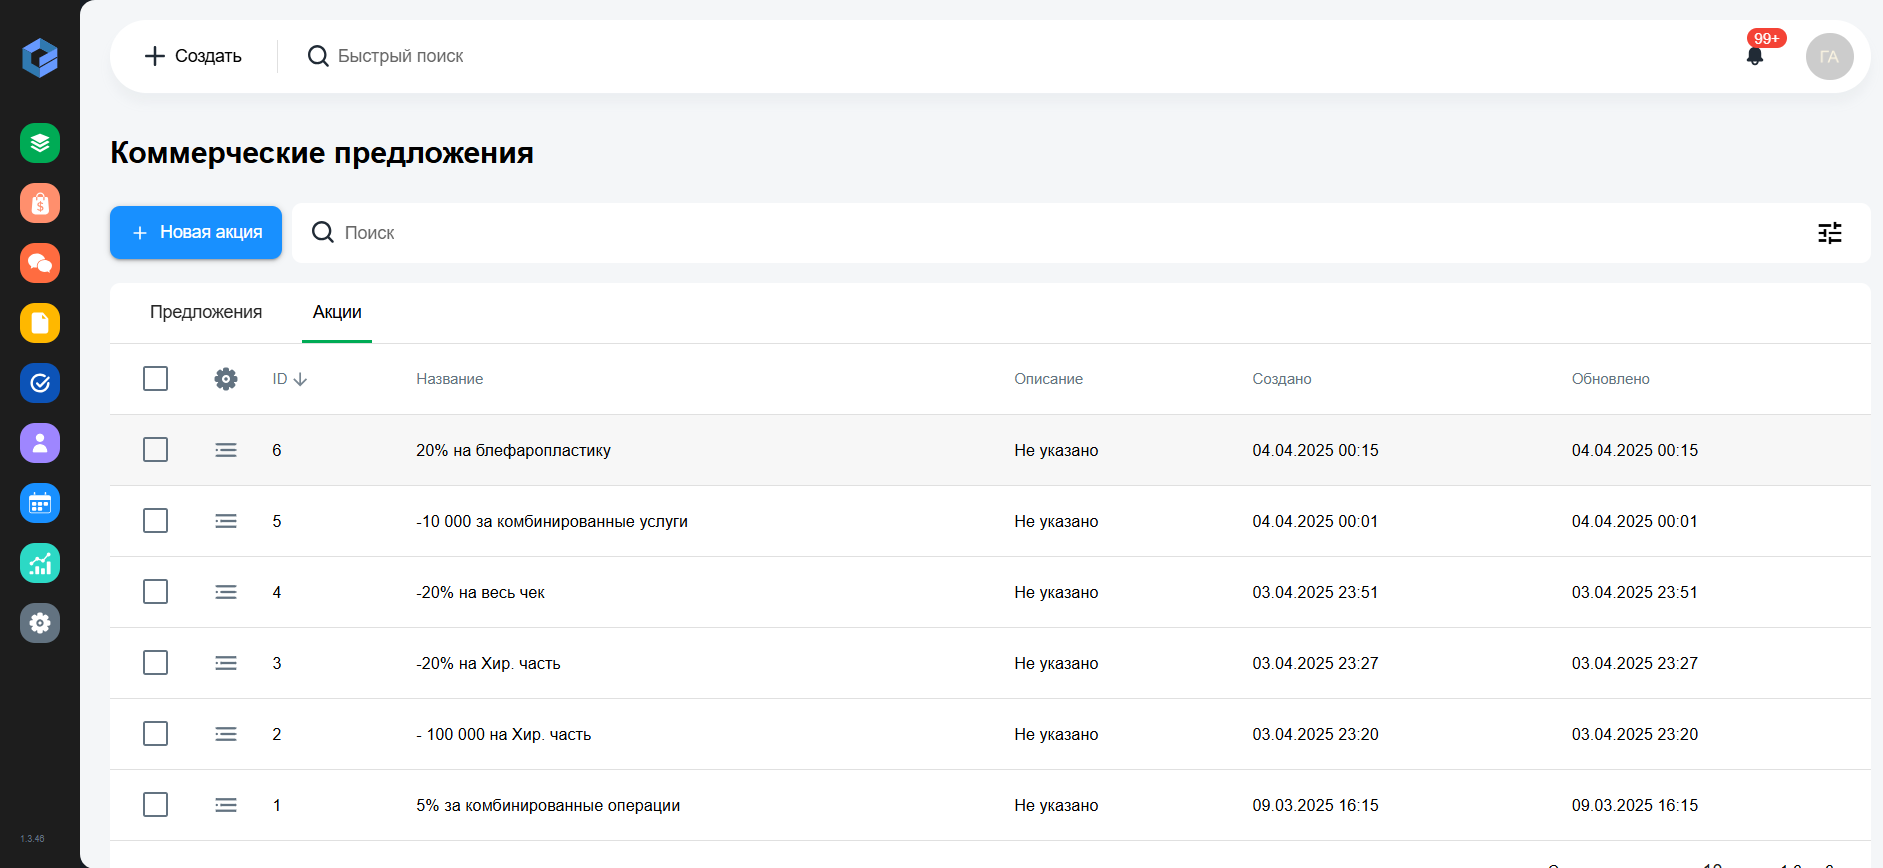Open the green layers sidebar section
The width and height of the screenshot is (1883, 868).
40,143
